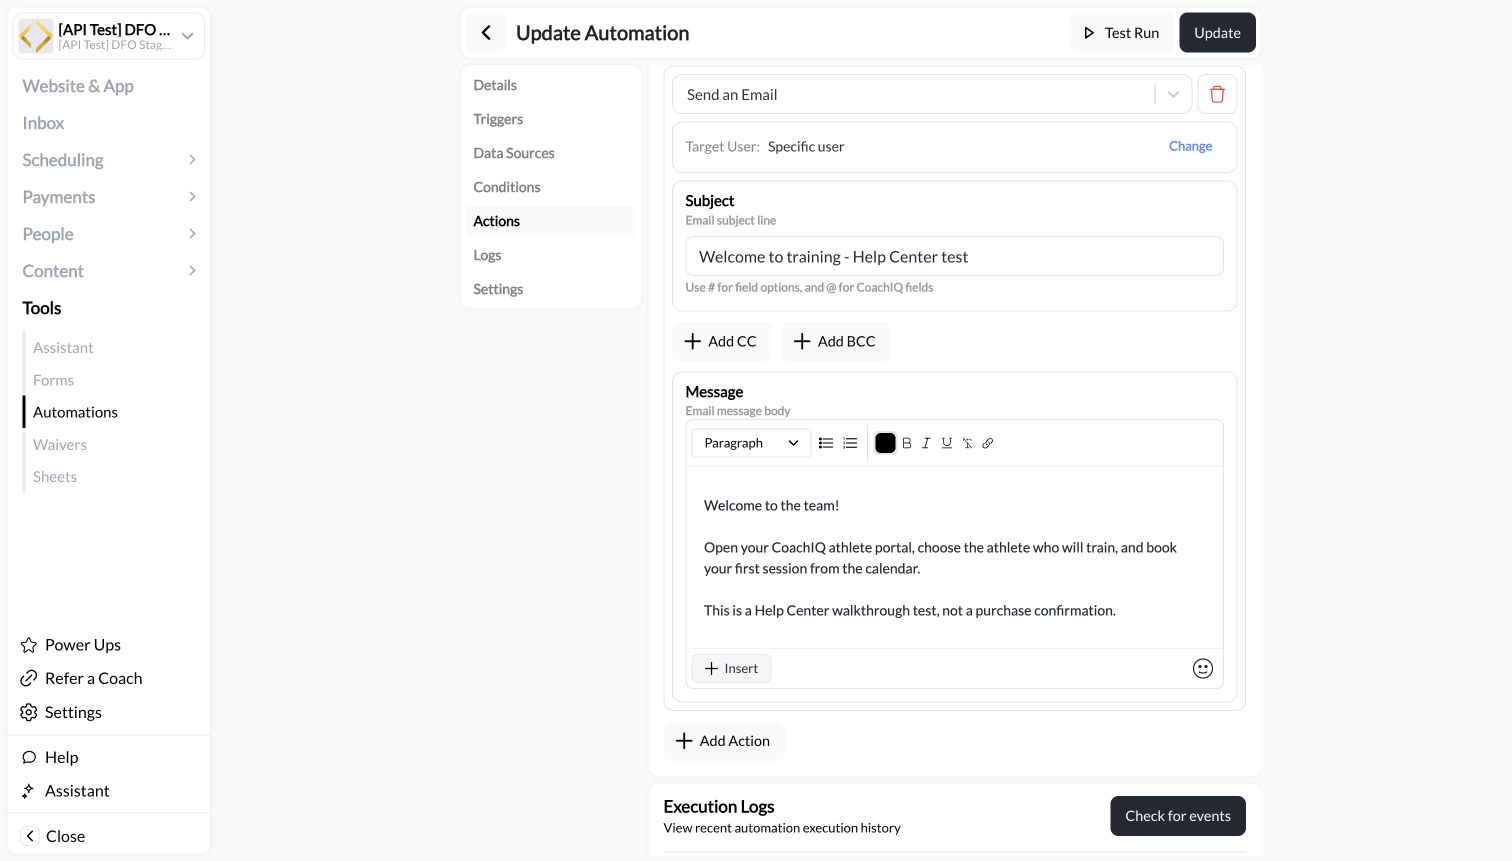Close the sidebar panel
1512x861 pixels.
click(x=53, y=836)
